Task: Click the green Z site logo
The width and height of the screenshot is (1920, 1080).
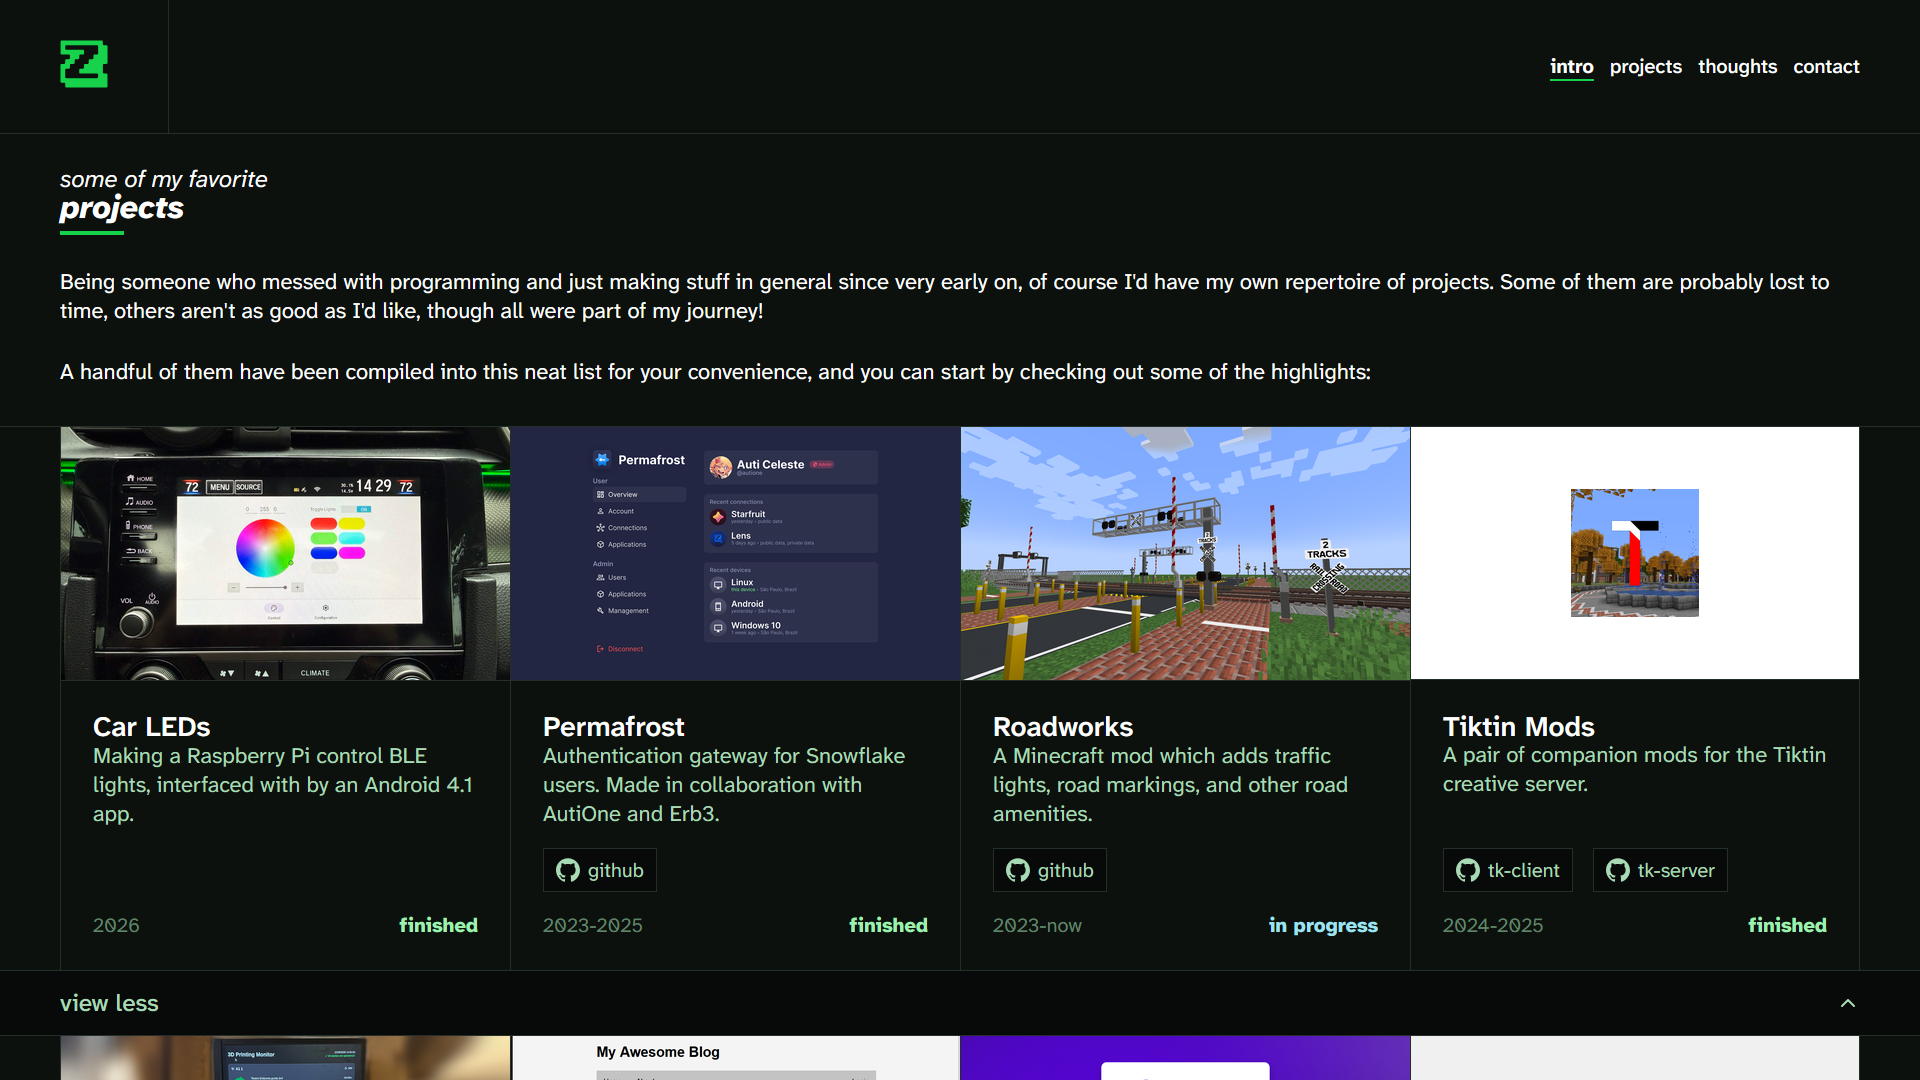Action: (x=84, y=65)
